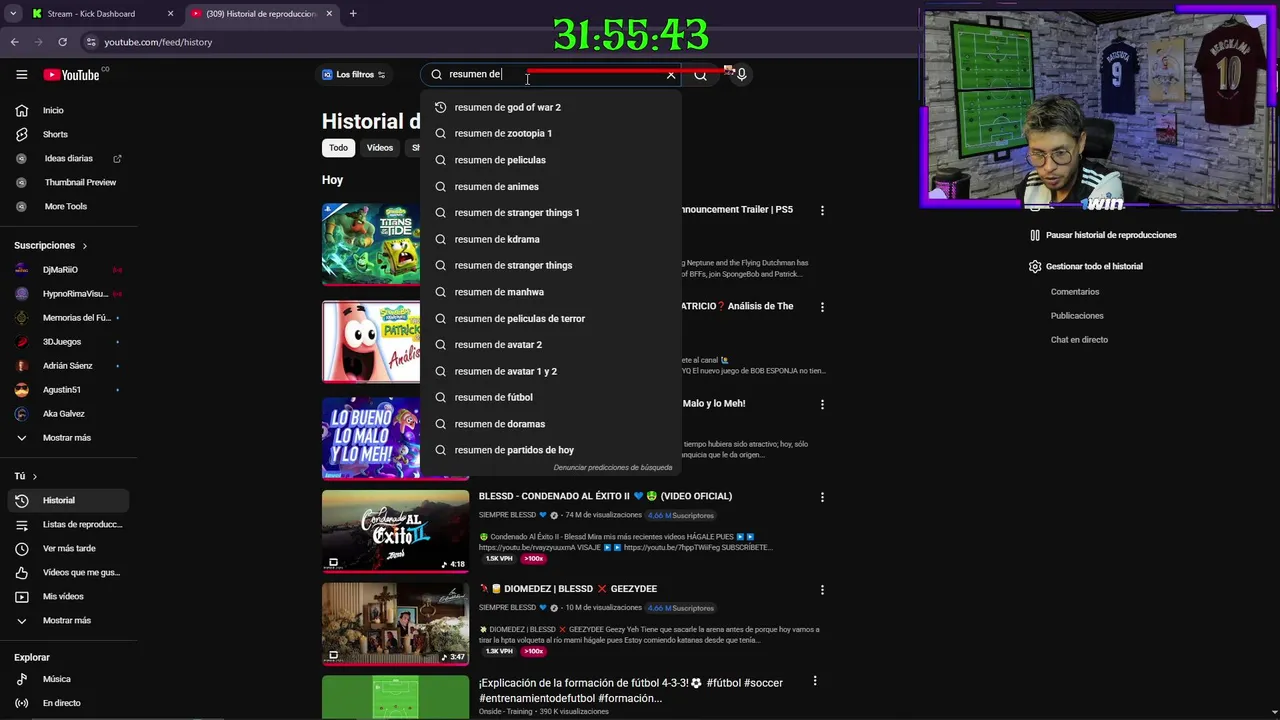Choose suggestion 'resumen de avatar 1 y 2'
This screenshot has height=720, width=1280.
551,371
